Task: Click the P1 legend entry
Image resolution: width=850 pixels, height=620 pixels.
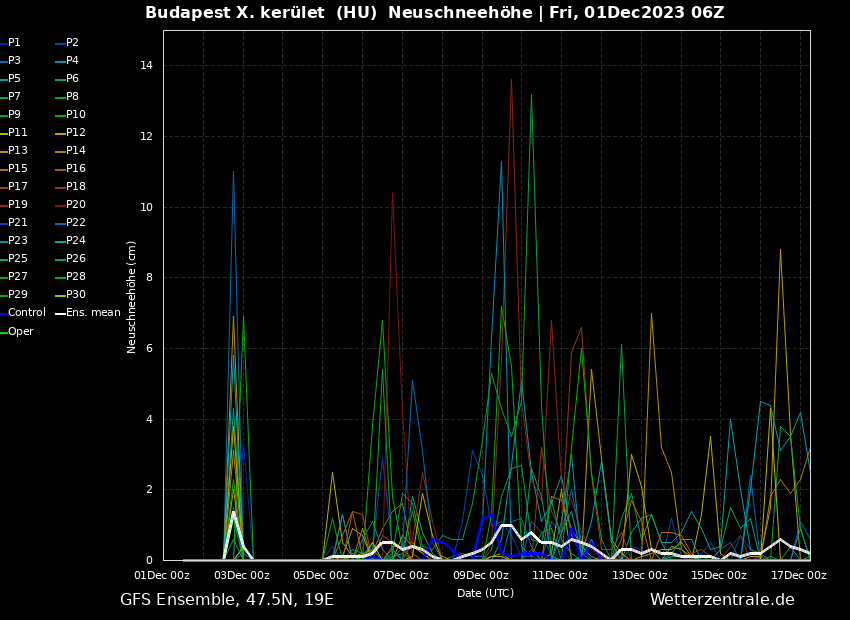Action: coord(14,43)
